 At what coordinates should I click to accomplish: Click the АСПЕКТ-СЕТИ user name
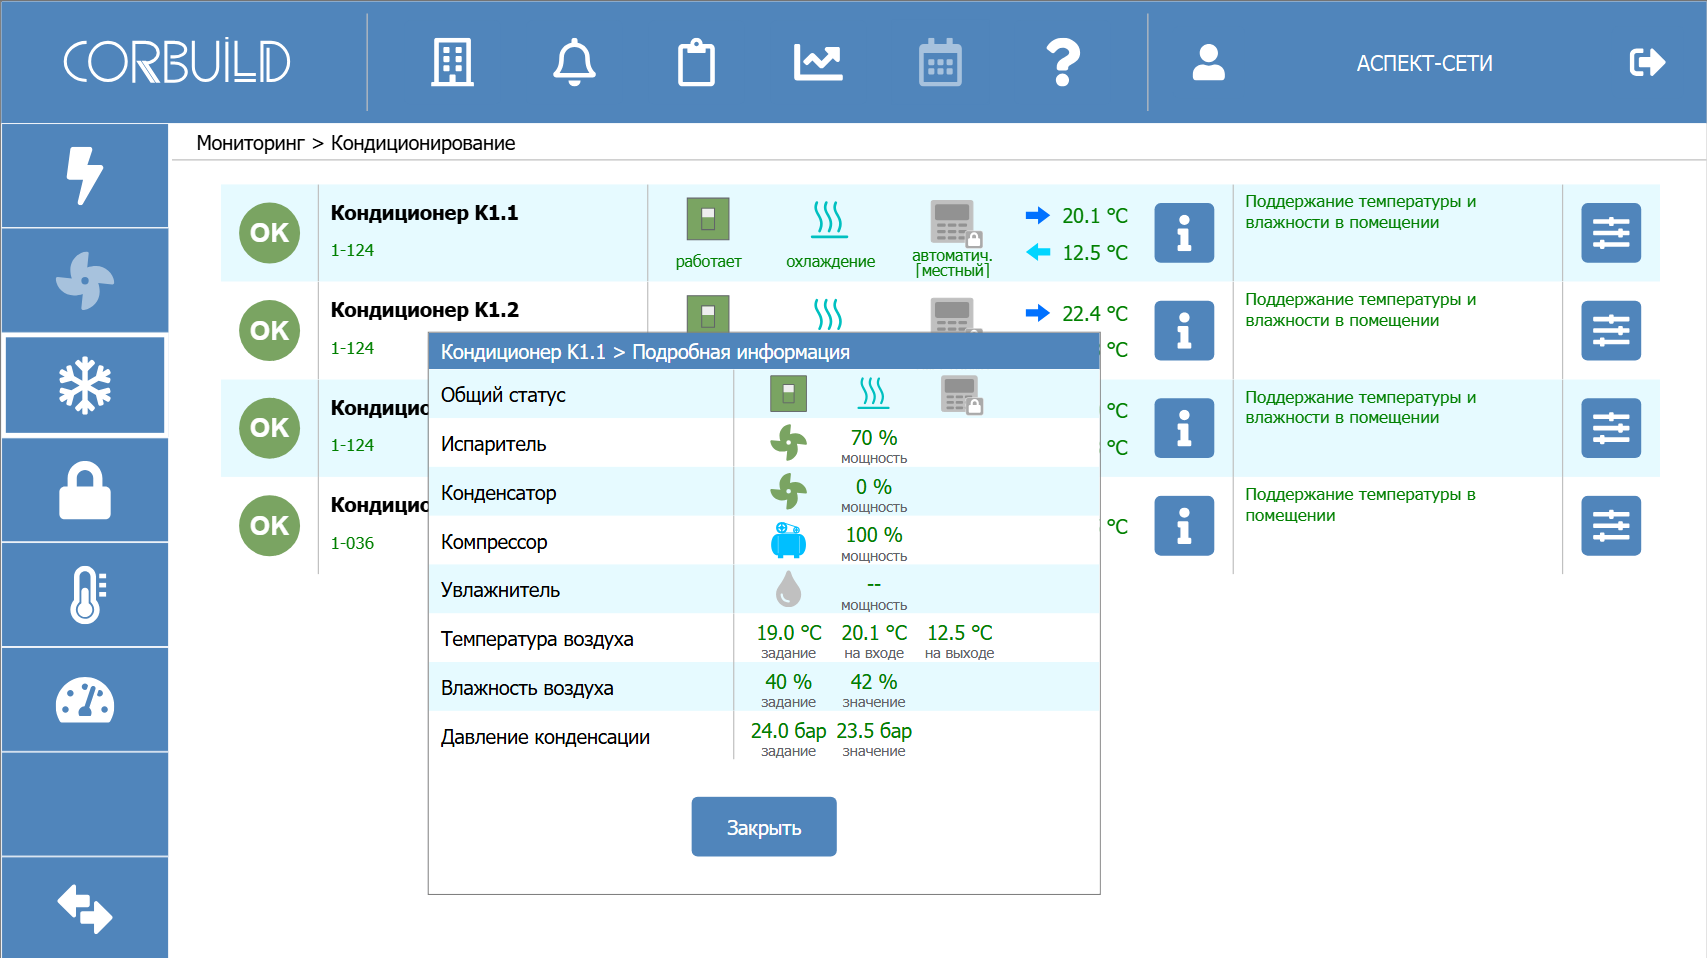click(1424, 63)
